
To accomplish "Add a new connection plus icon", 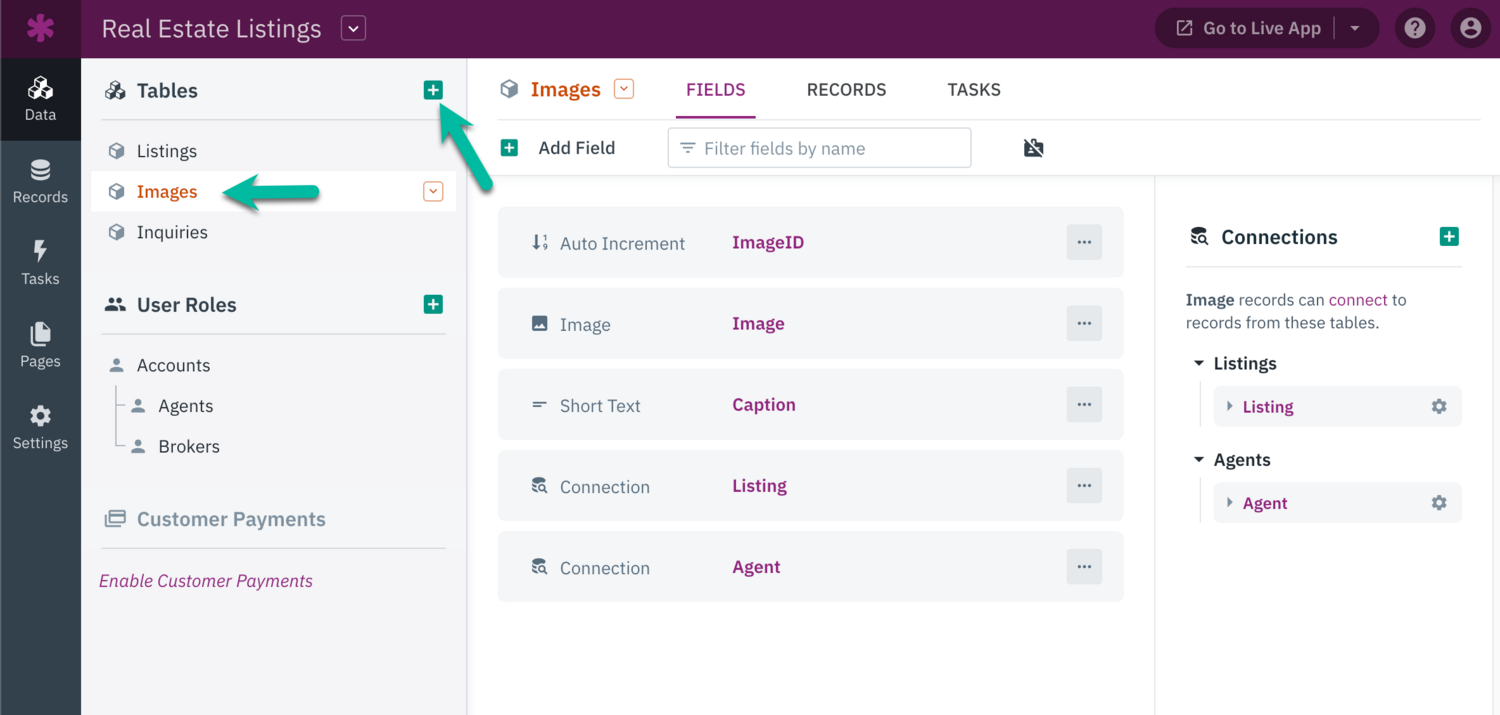I will pyautogui.click(x=1449, y=237).
